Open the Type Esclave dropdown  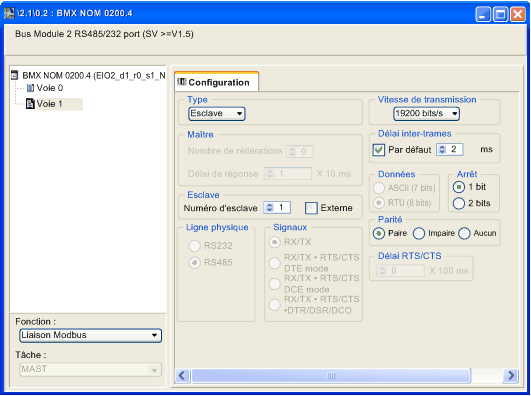click(217, 113)
